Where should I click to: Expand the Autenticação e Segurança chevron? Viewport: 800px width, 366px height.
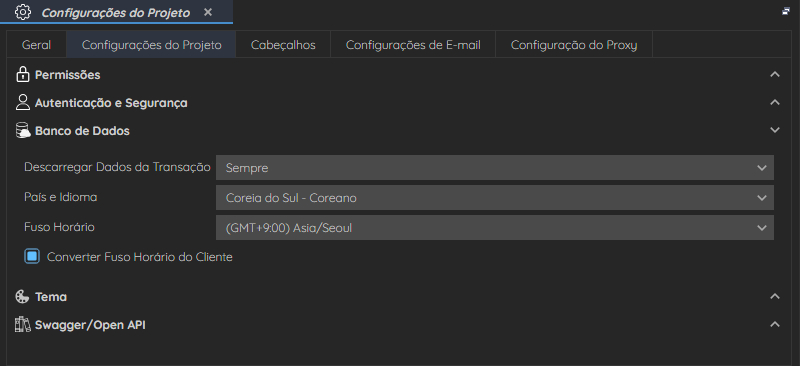pyautogui.click(x=774, y=102)
